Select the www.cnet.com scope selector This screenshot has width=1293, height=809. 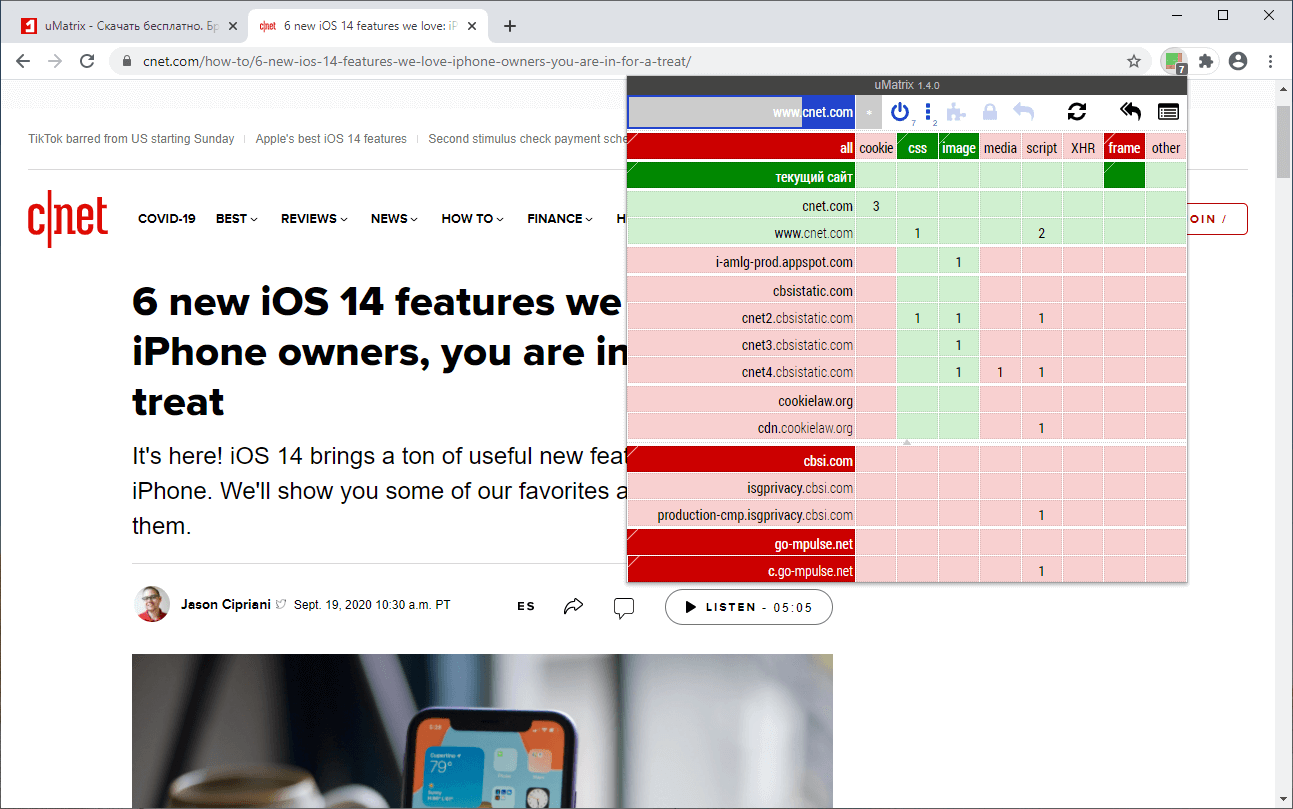click(741, 112)
